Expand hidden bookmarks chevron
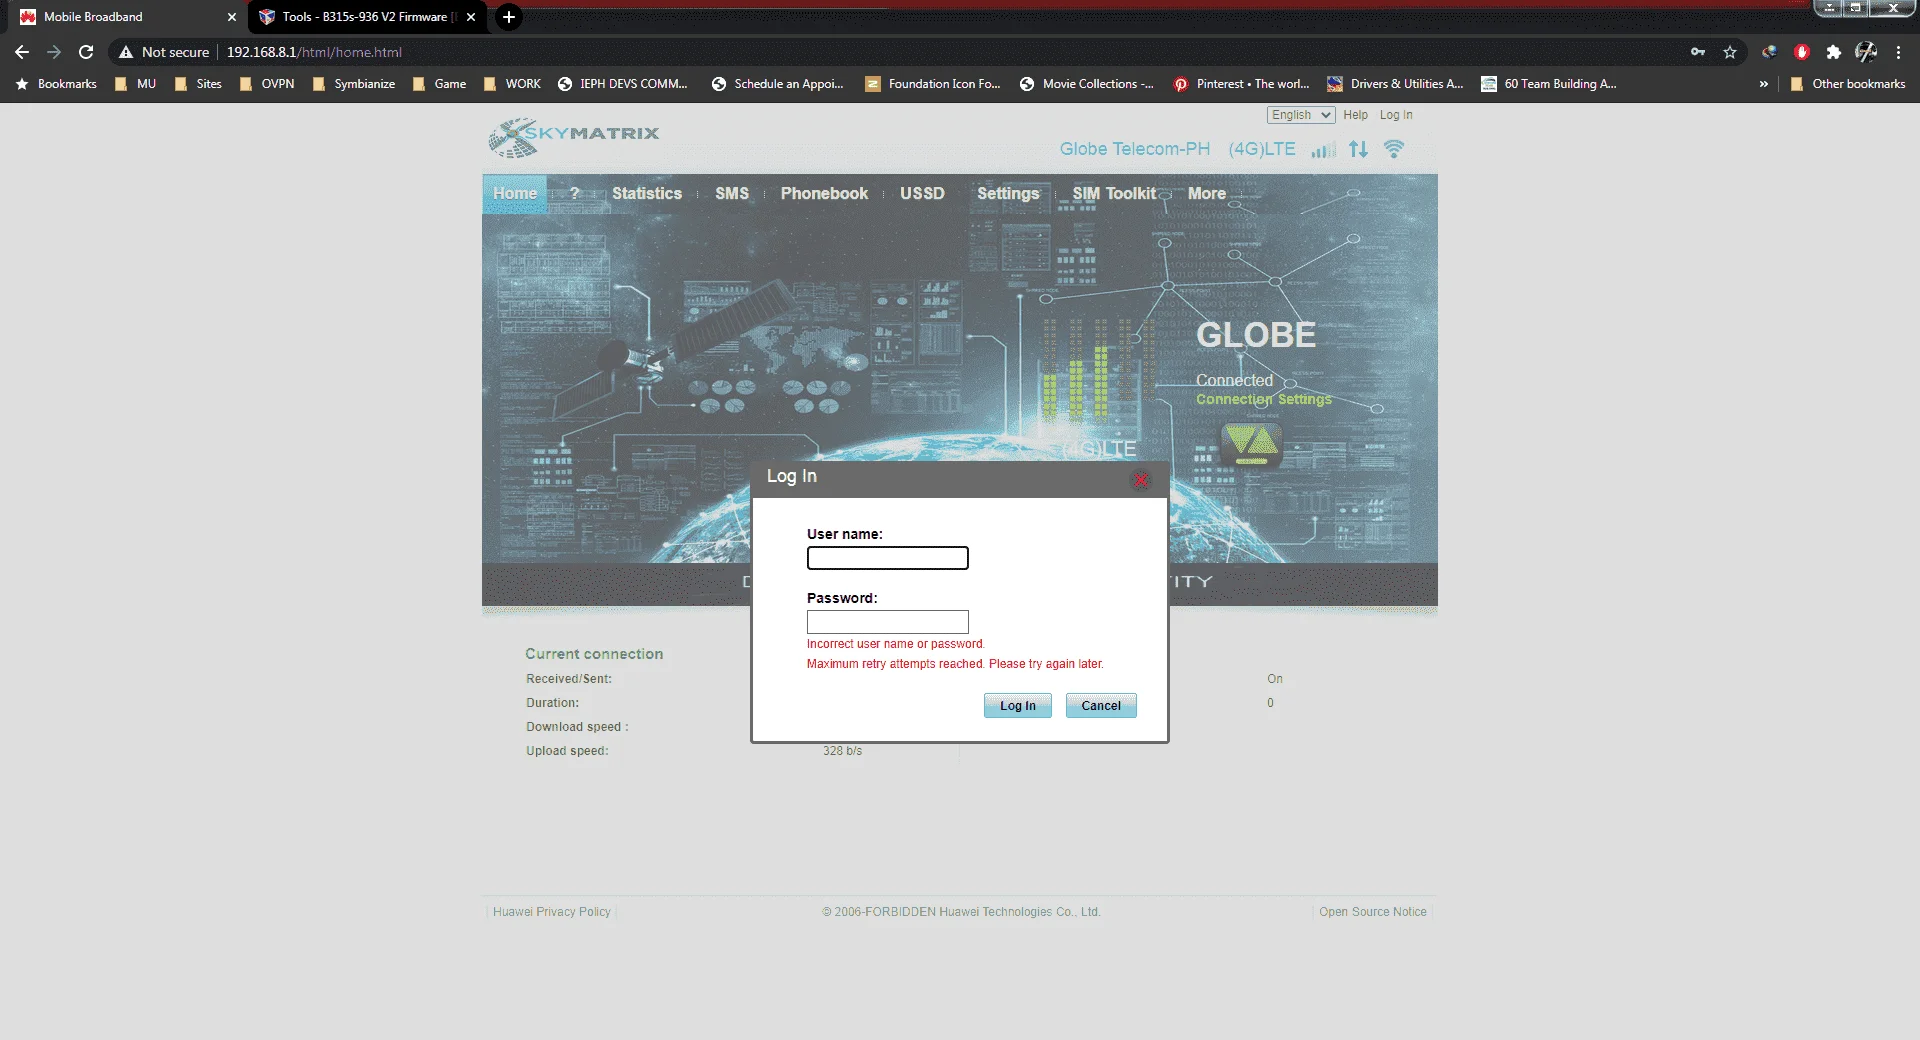Screen dimensions: 1920x1040 pyautogui.click(x=1764, y=84)
